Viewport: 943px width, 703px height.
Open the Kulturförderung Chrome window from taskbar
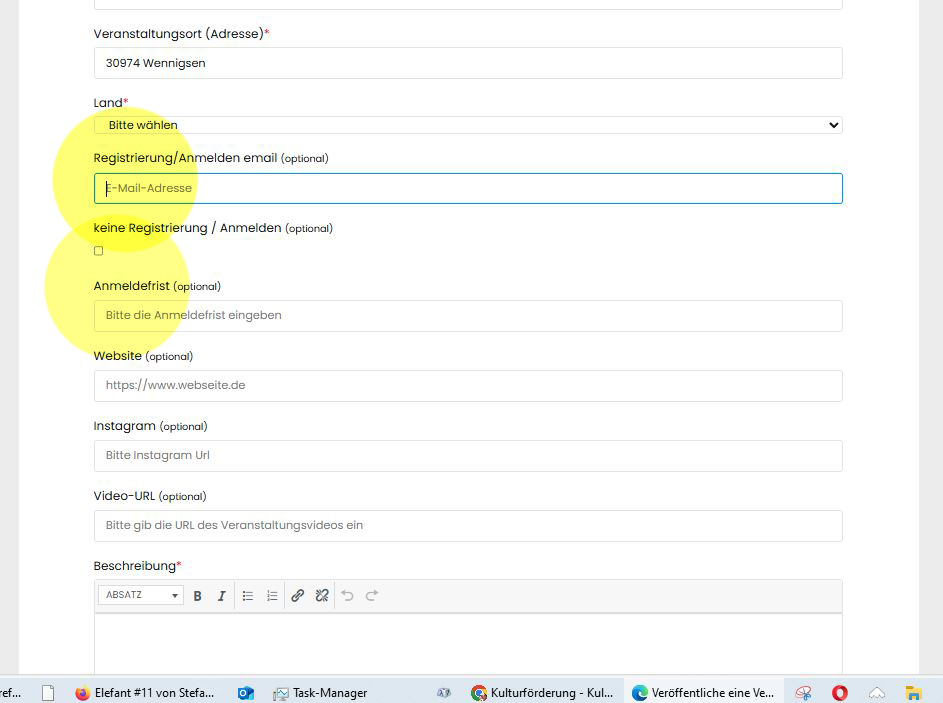542,692
